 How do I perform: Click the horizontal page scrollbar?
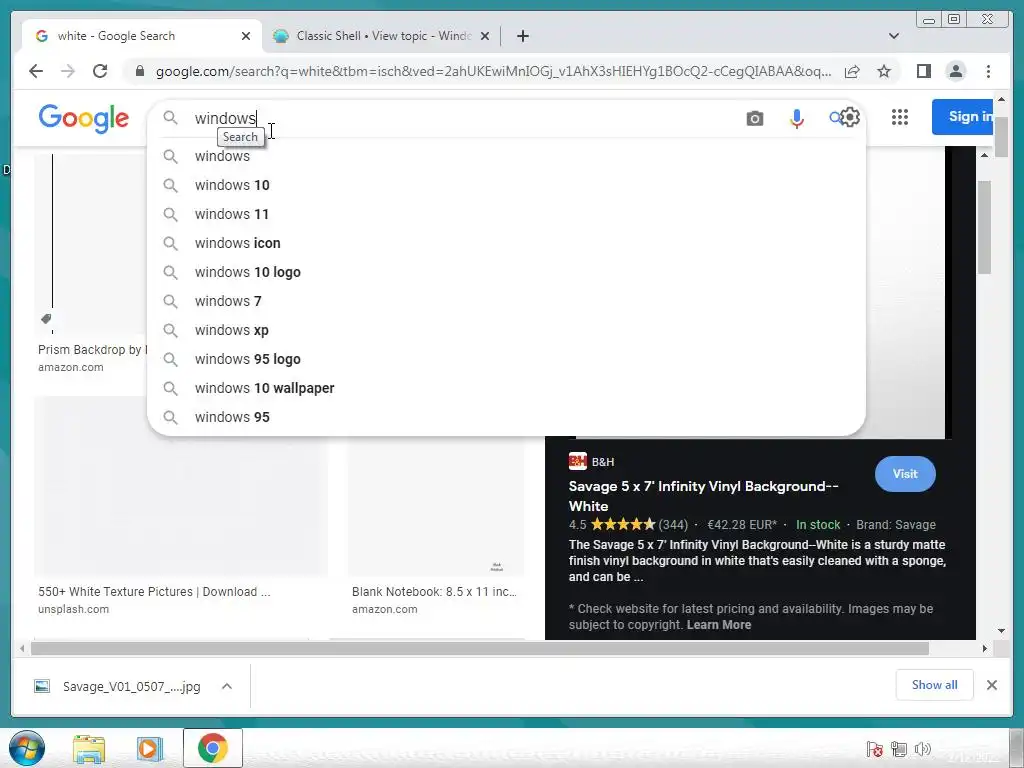(480, 648)
